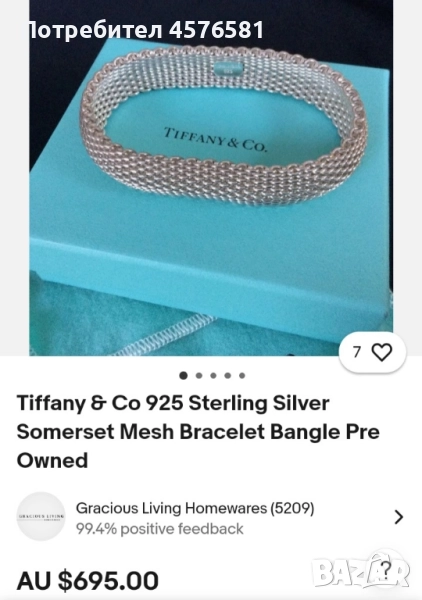422x600 pixels.
Task: Click the Tiffany & Co listing title
Action: 198,432
